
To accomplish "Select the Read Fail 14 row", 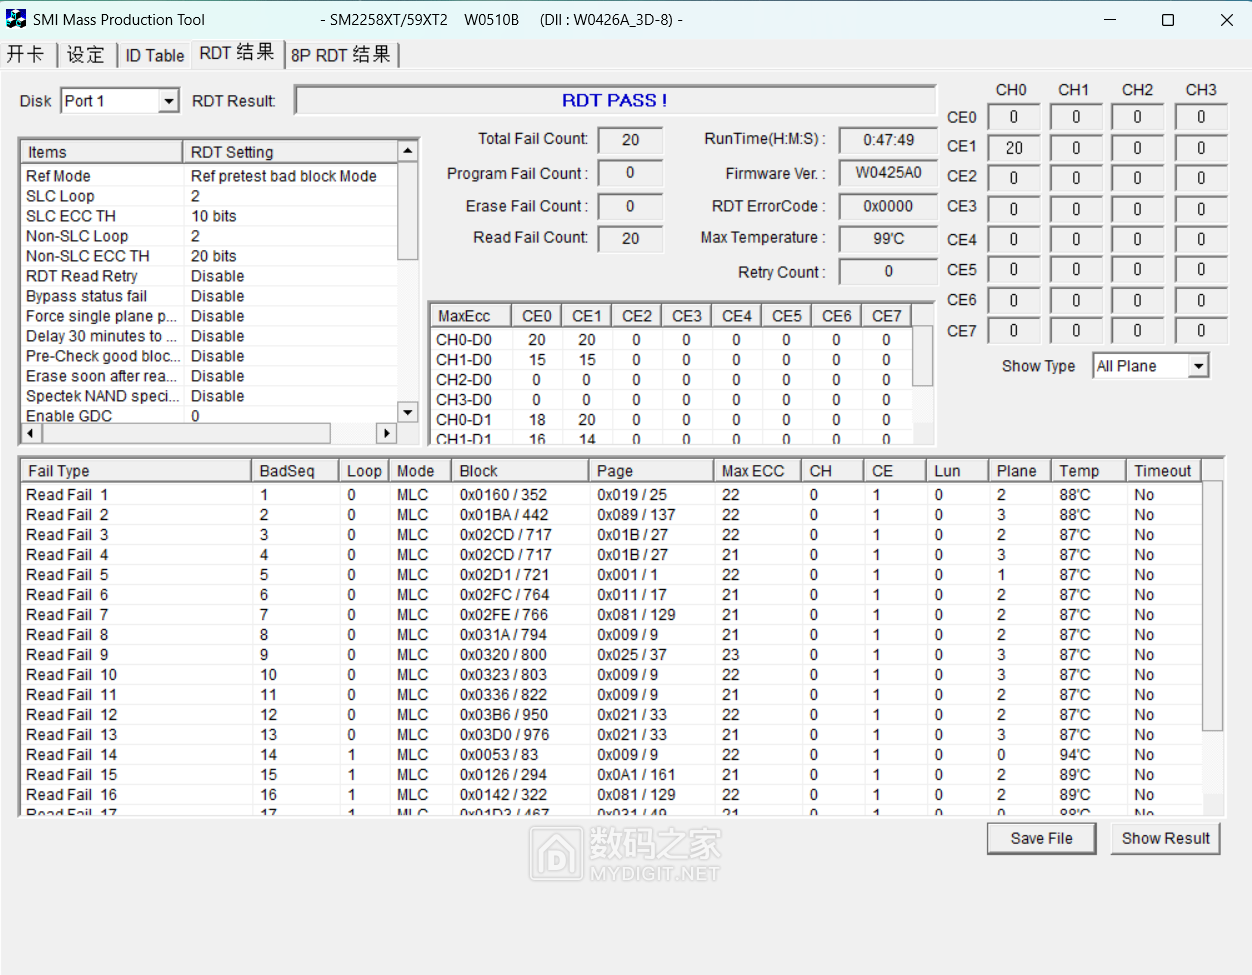I will (612, 755).
